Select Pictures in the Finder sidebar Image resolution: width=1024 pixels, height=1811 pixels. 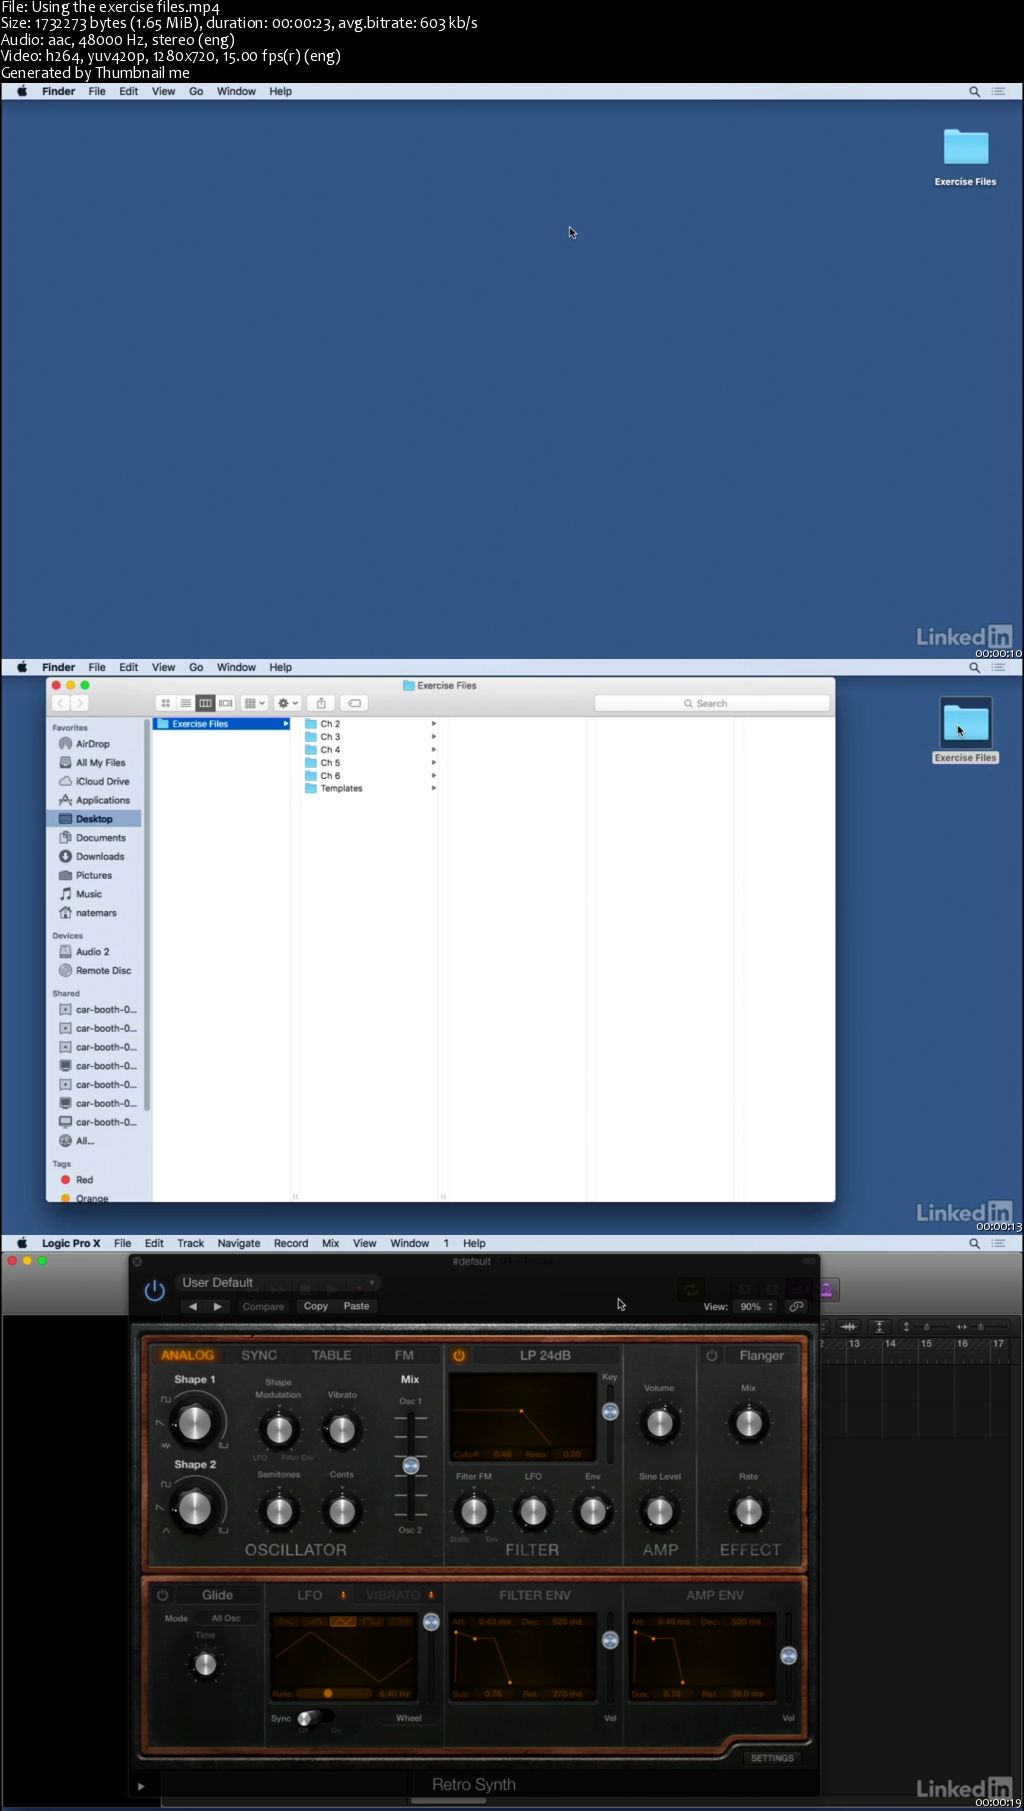click(94, 876)
